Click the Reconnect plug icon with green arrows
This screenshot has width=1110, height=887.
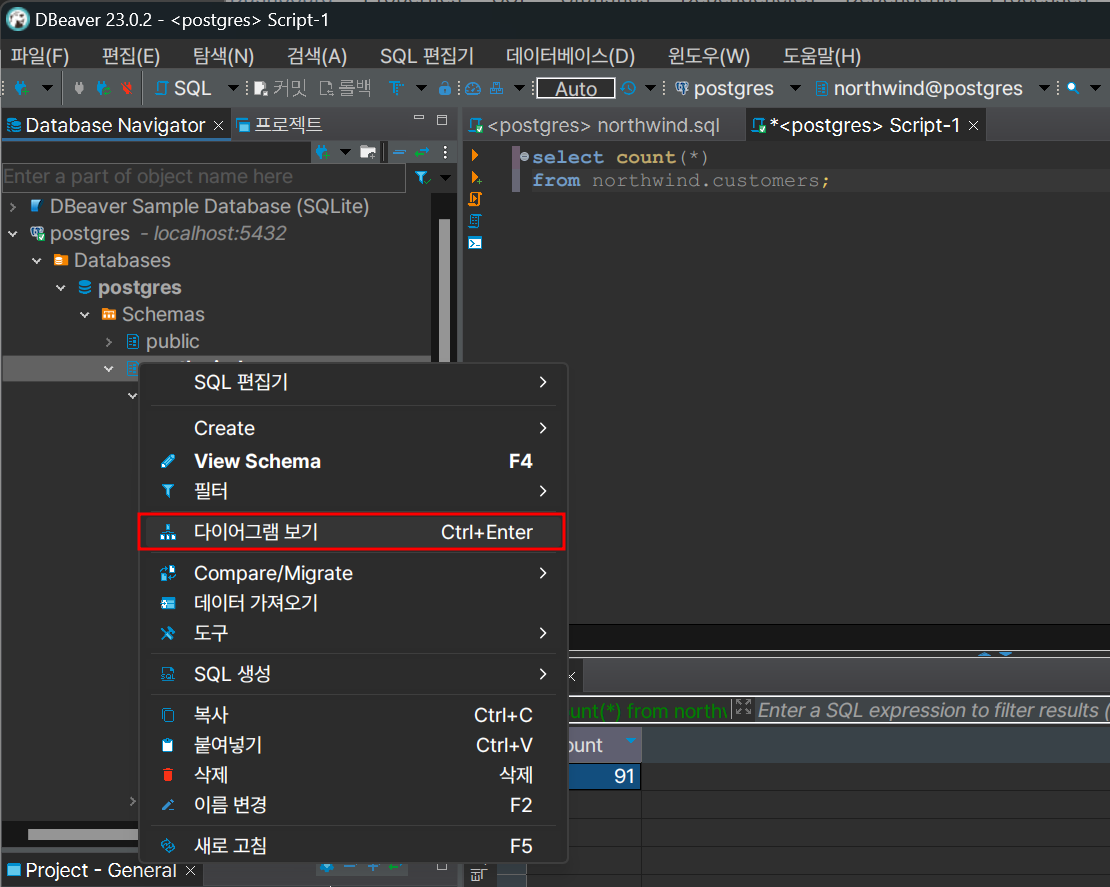tap(103, 88)
